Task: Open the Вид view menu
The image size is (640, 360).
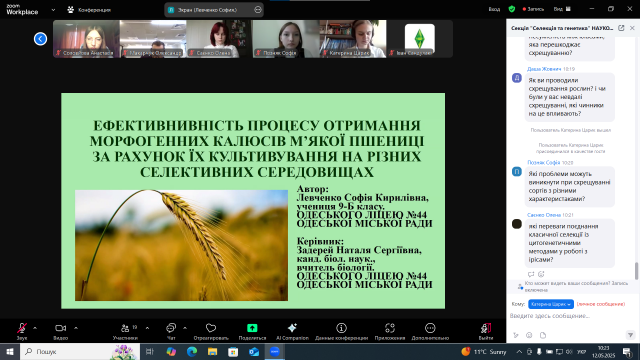Action: coord(562,9)
